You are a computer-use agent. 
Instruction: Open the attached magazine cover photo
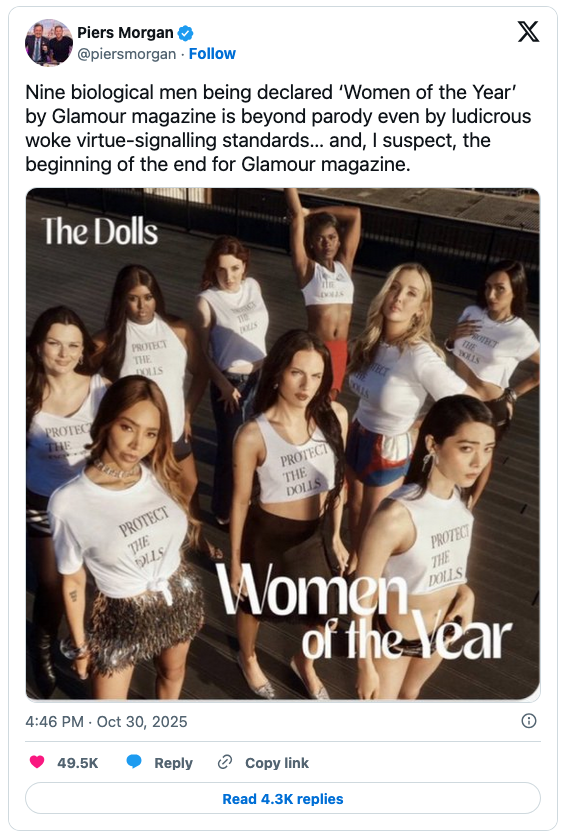pos(283,444)
